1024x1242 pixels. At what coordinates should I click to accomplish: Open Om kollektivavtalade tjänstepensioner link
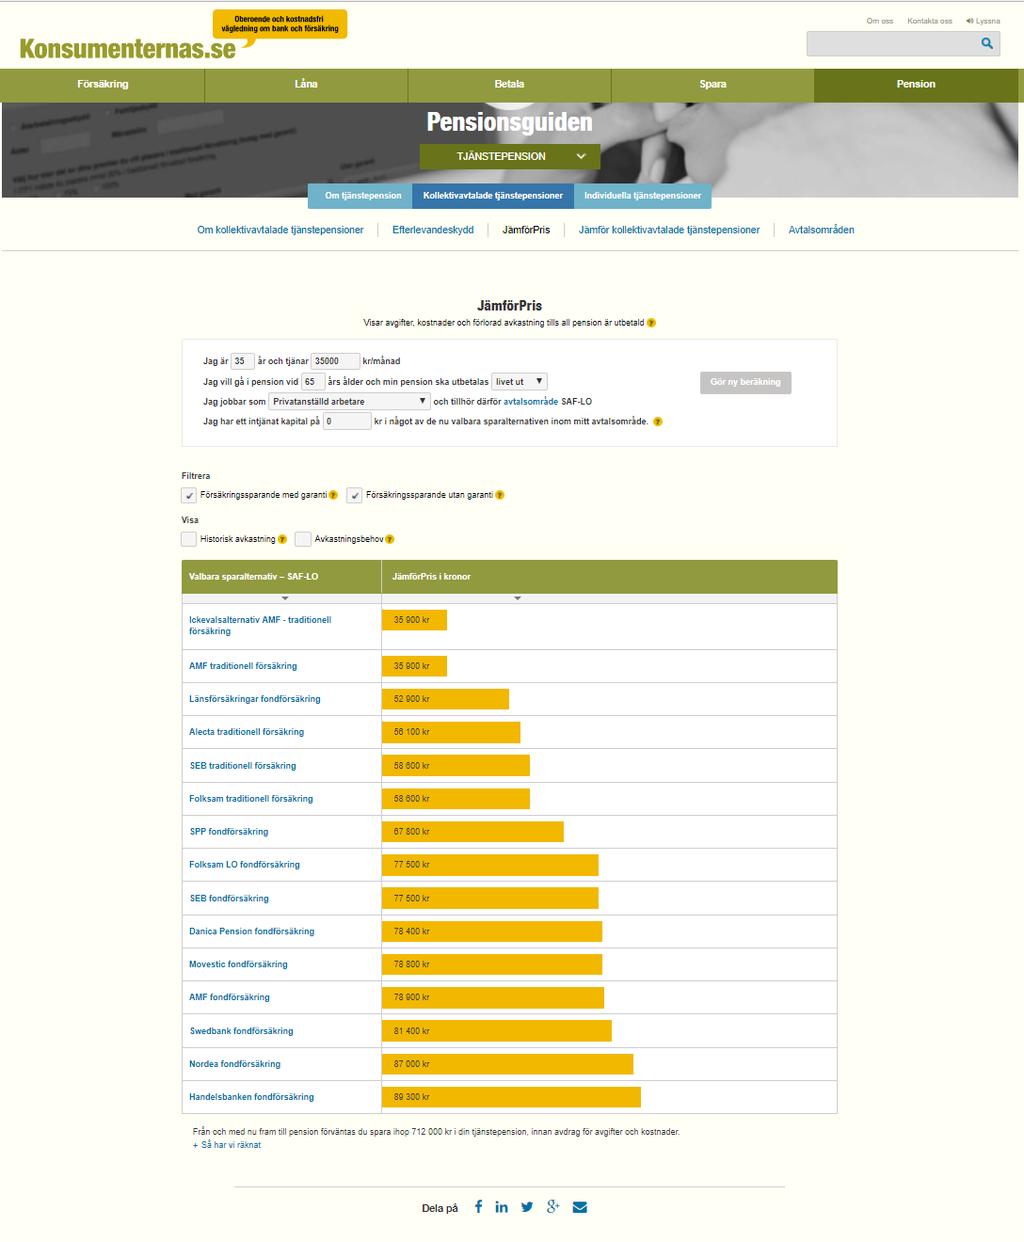click(280, 230)
